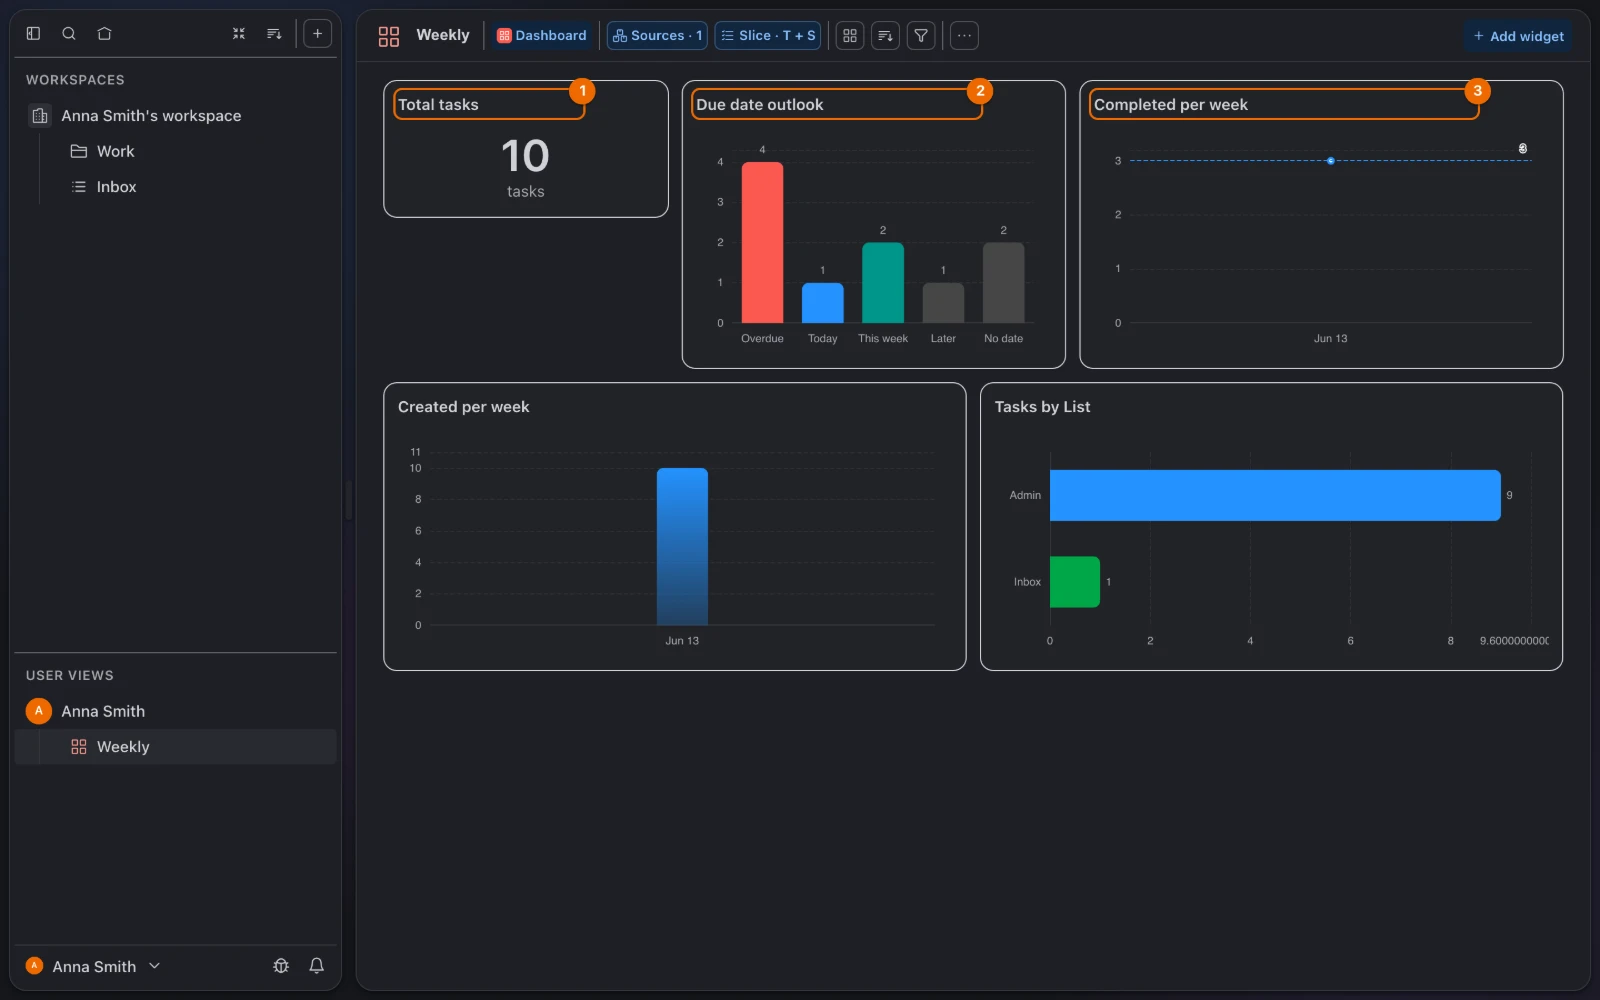Open the sidebar sort icon
The image size is (1600, 1000).
[274, 33]
